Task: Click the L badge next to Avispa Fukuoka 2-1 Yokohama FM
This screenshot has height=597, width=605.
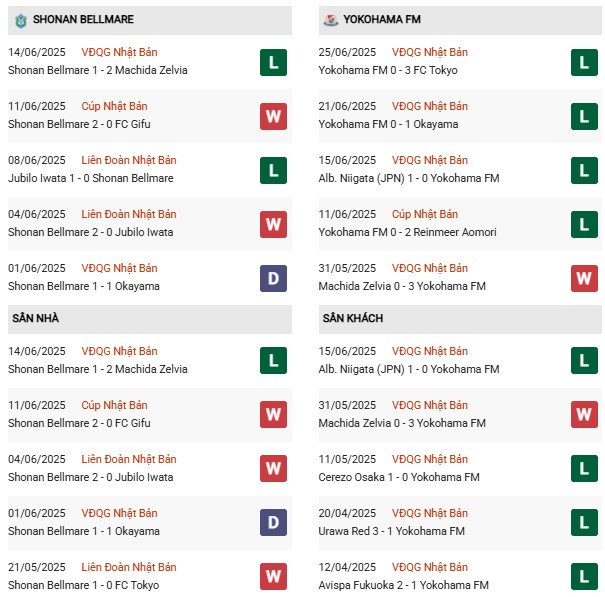Action: [584, 577]
